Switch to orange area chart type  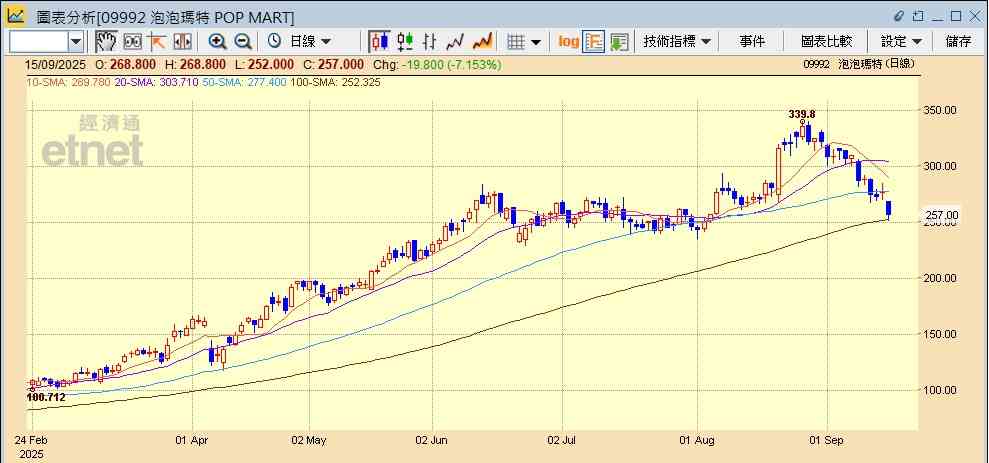tap(483, 42)
